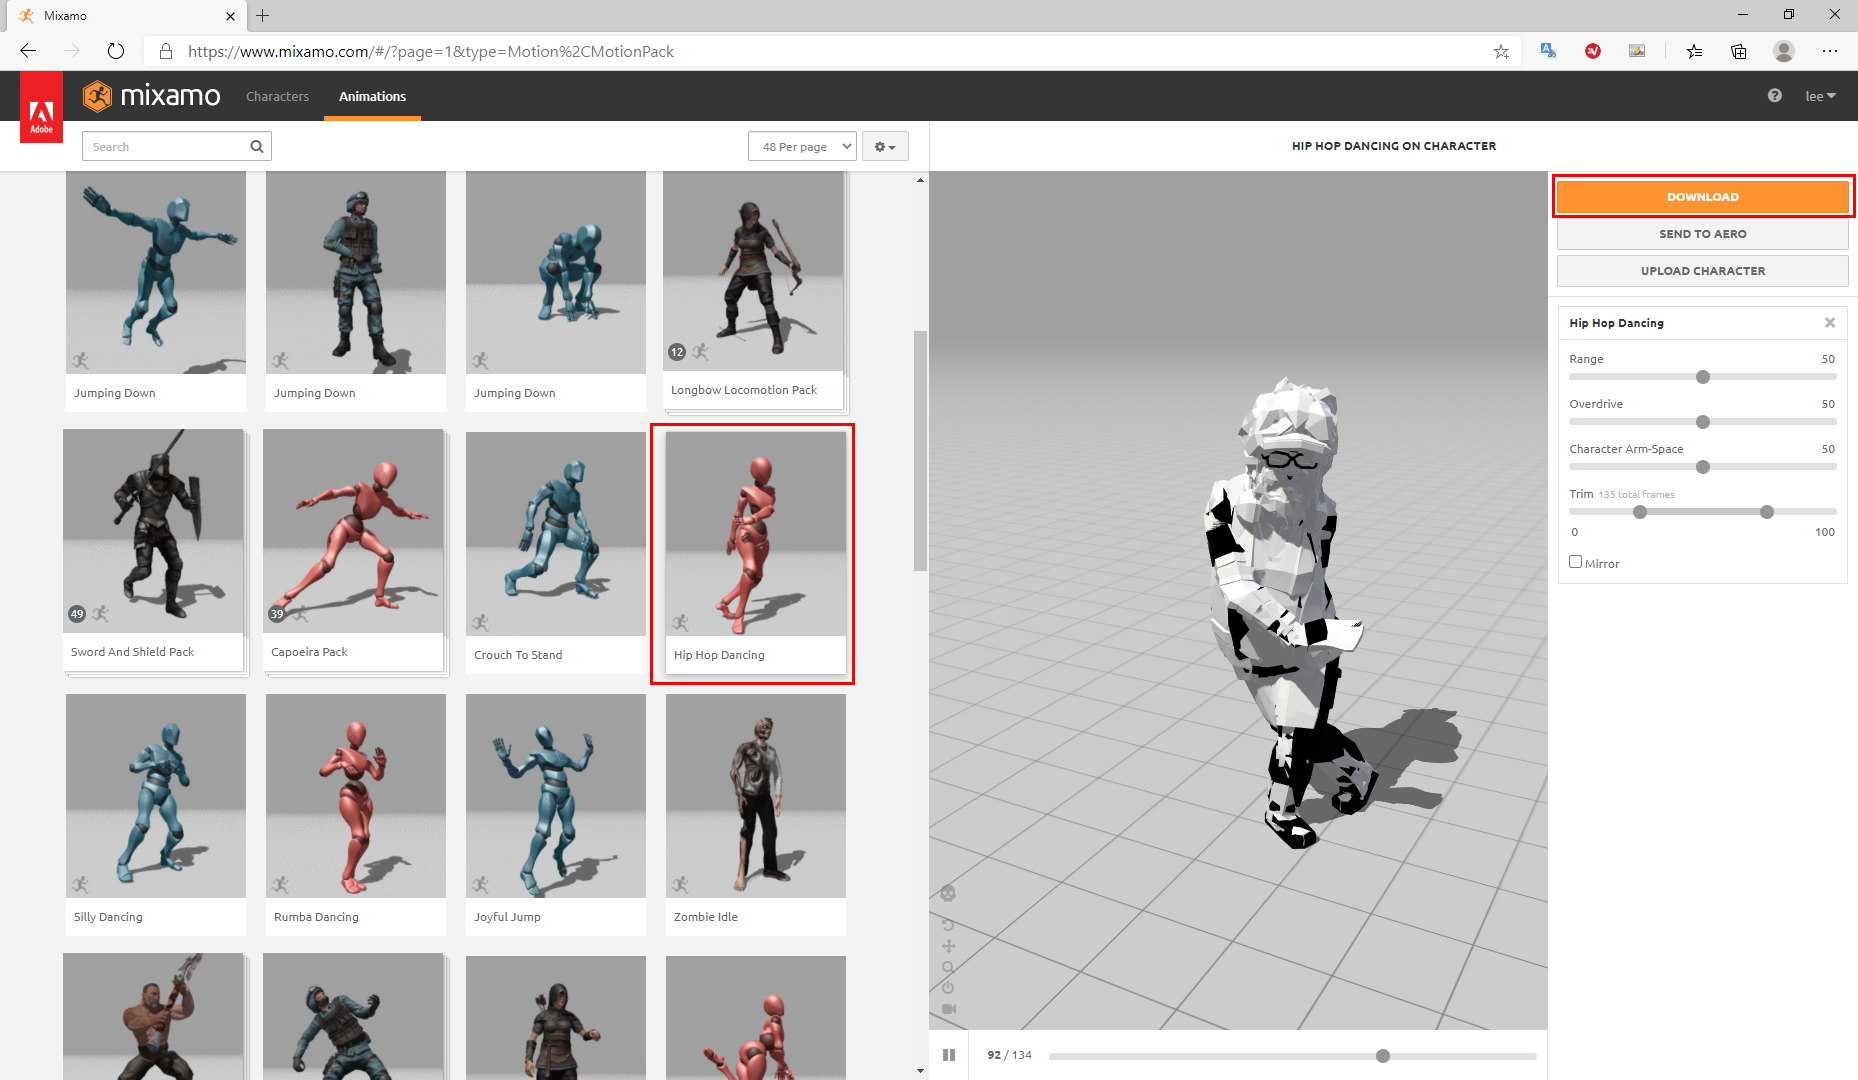This screenshot has width=1858, height=1080.
Task: Add page to favorites with star icon
Action: click(1501, 51)
